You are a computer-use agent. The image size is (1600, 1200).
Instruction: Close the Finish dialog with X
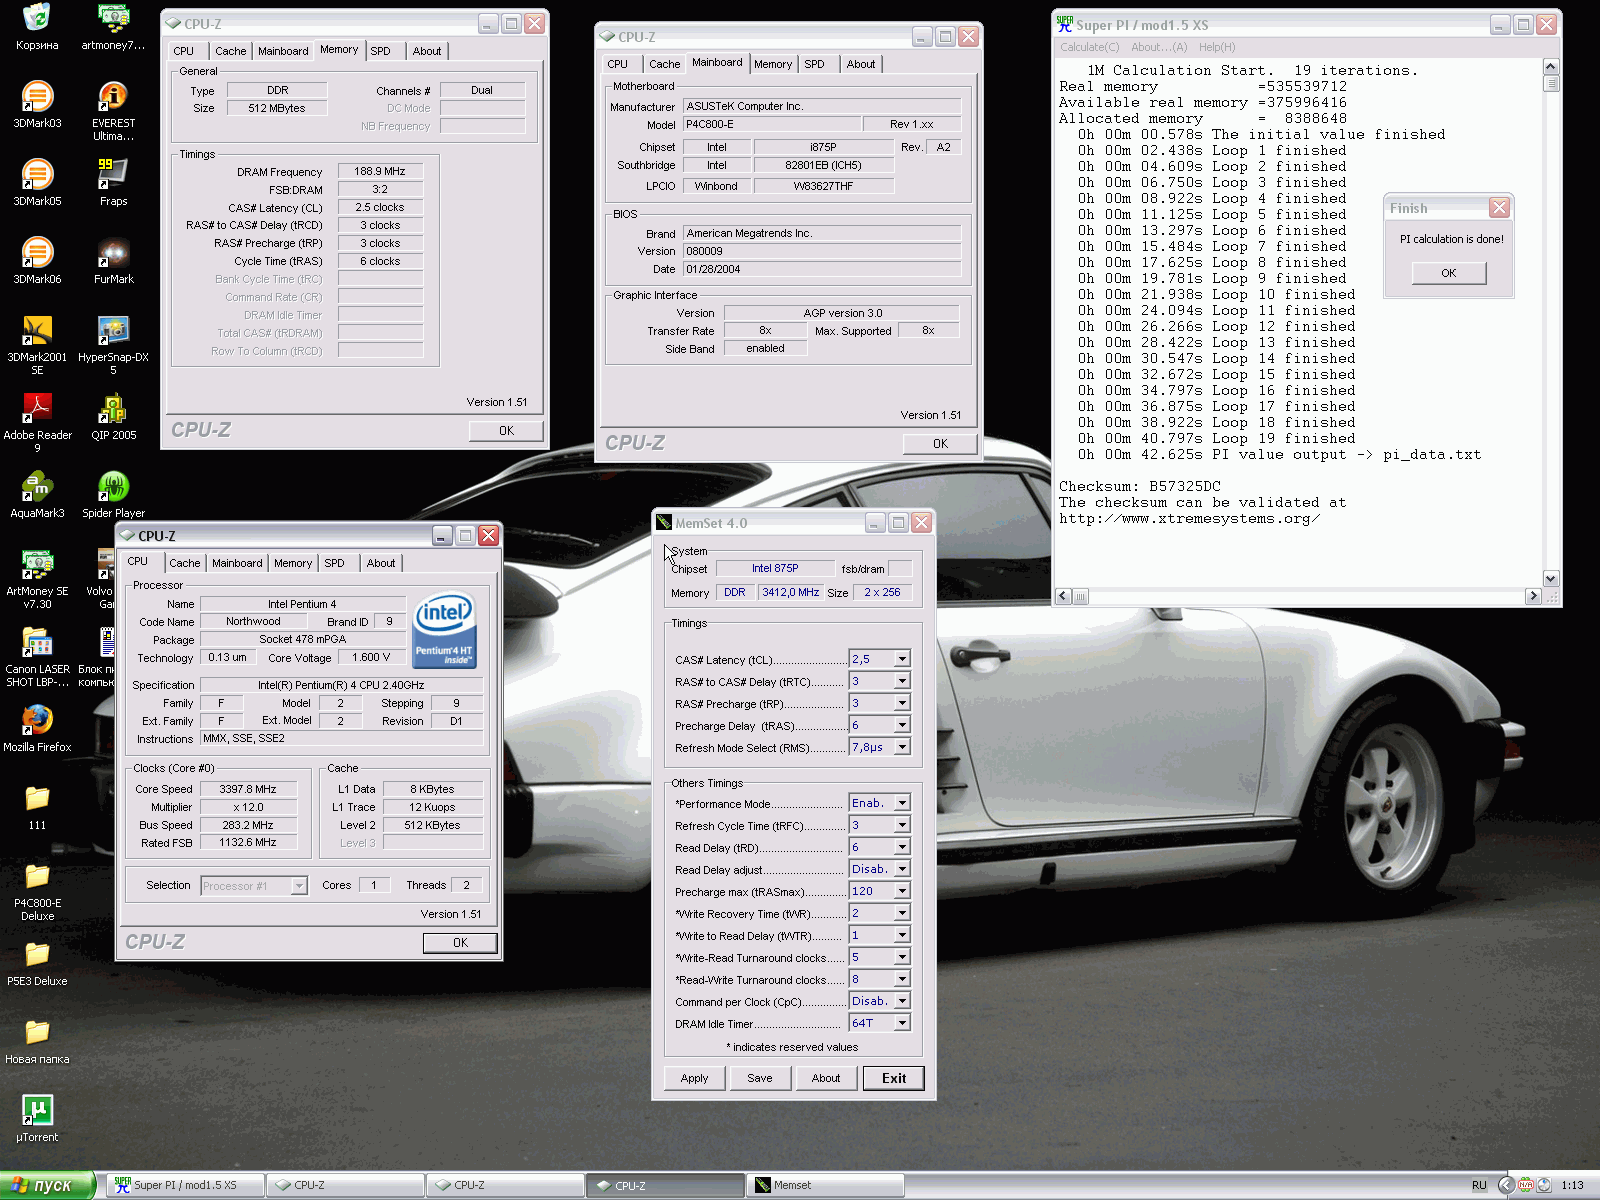coord(1499,208)
